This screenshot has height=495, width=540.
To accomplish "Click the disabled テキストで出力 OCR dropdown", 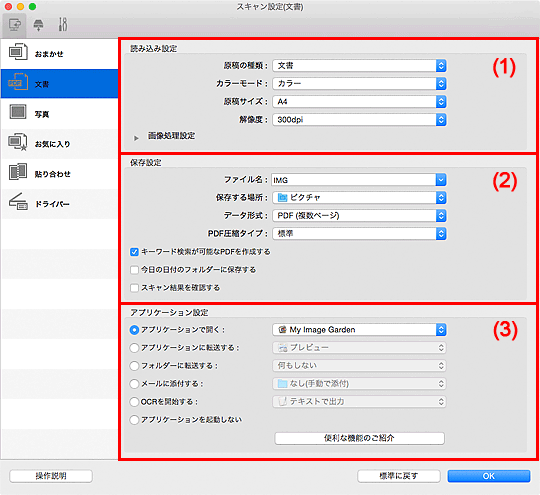I will 359,401.
